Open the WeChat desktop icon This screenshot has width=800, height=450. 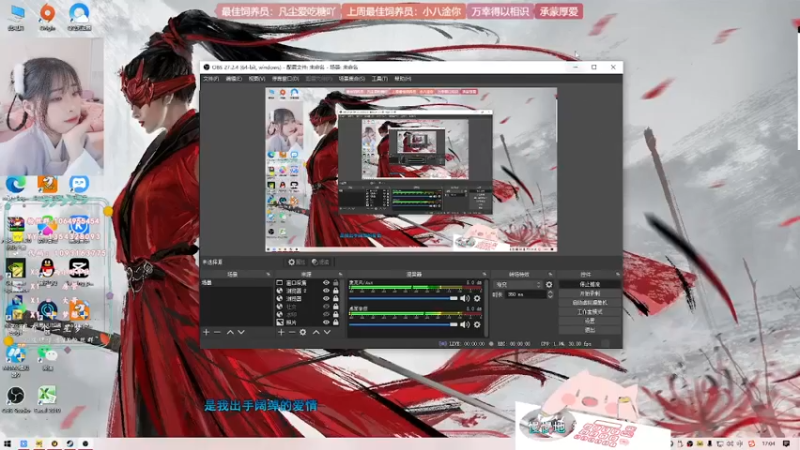pyautogui.click(x=47, y=356)
